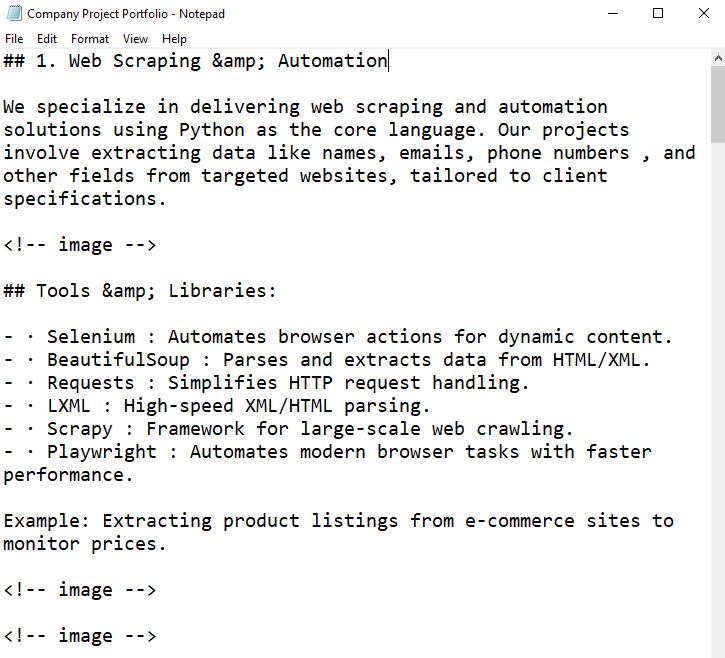This screenshot has width=725, height=658.
Task: Click the line starting 'involve extracting data'
Action: [x=349, y=154]
